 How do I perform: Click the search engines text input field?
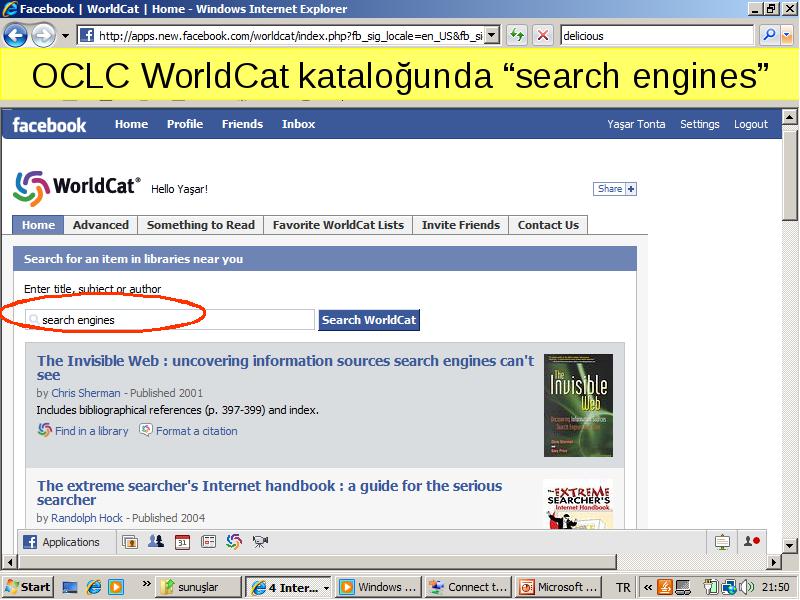170,320
